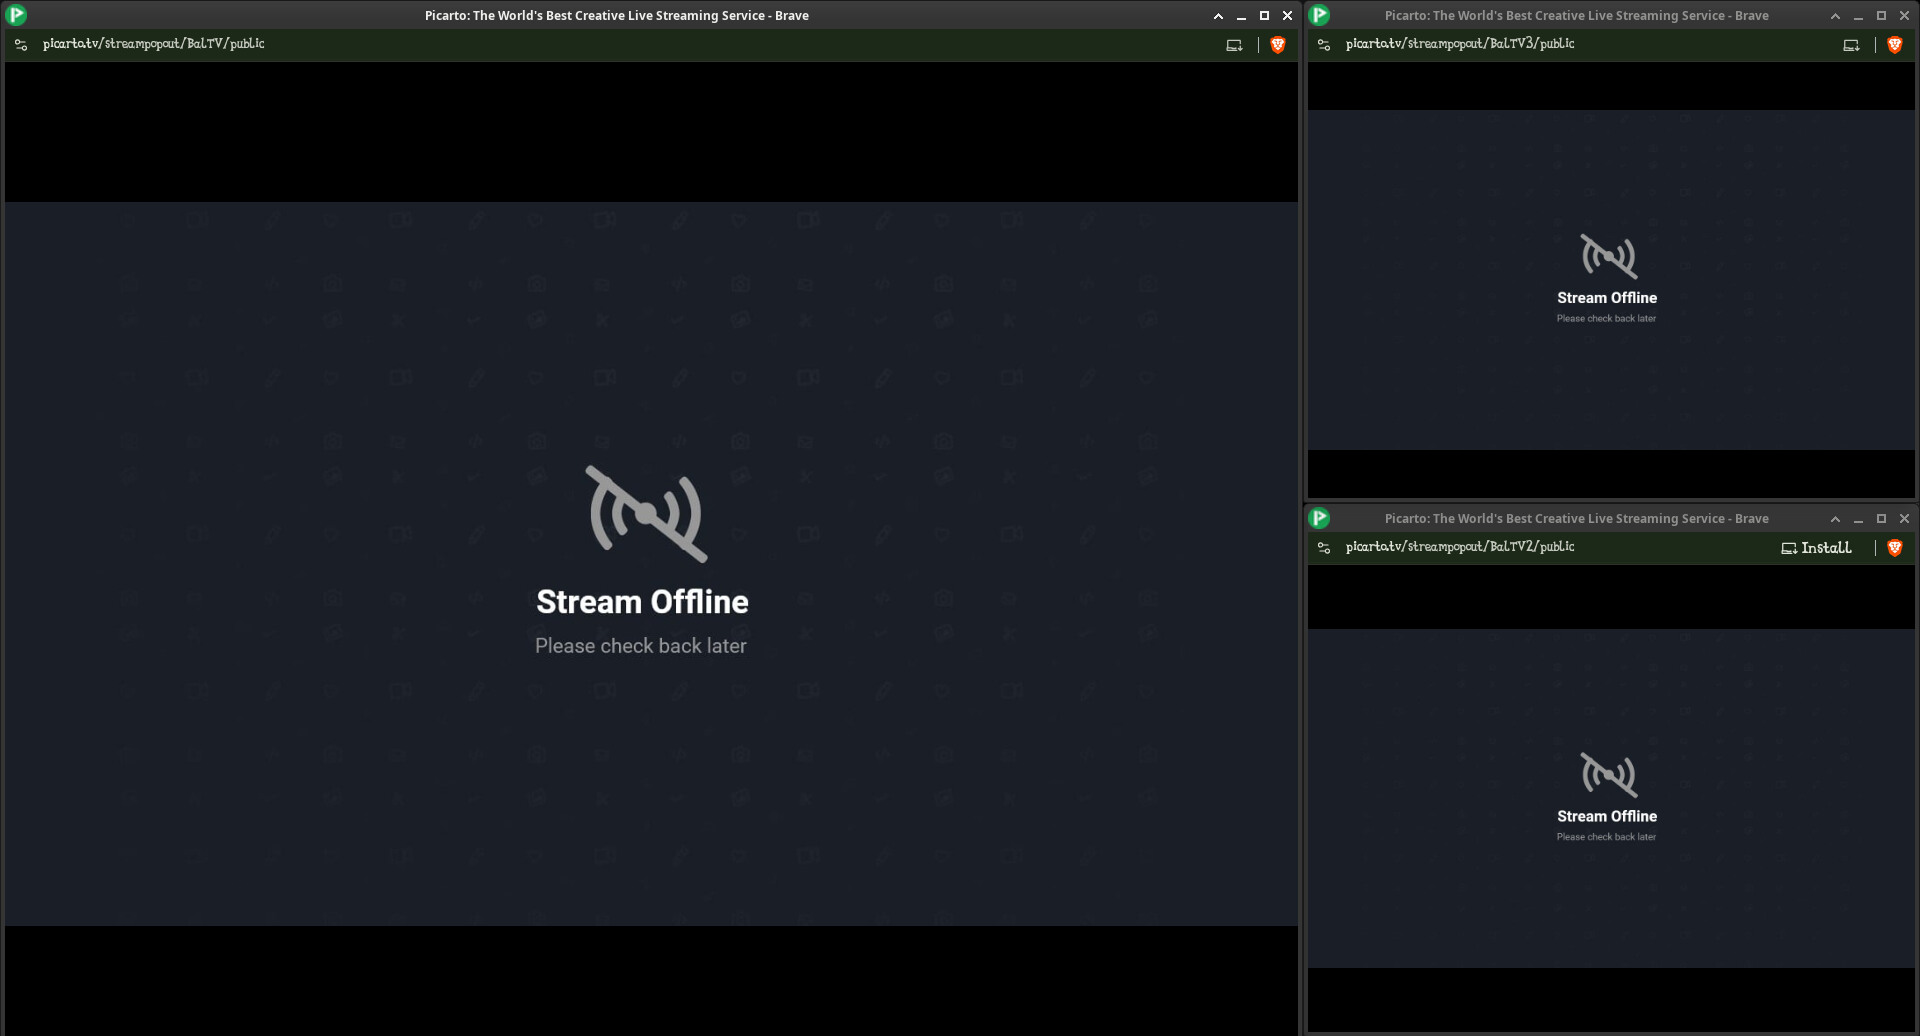
Task: Click install app icon in BalTV3 window toolbar
Action: (x=1852, y=45)
